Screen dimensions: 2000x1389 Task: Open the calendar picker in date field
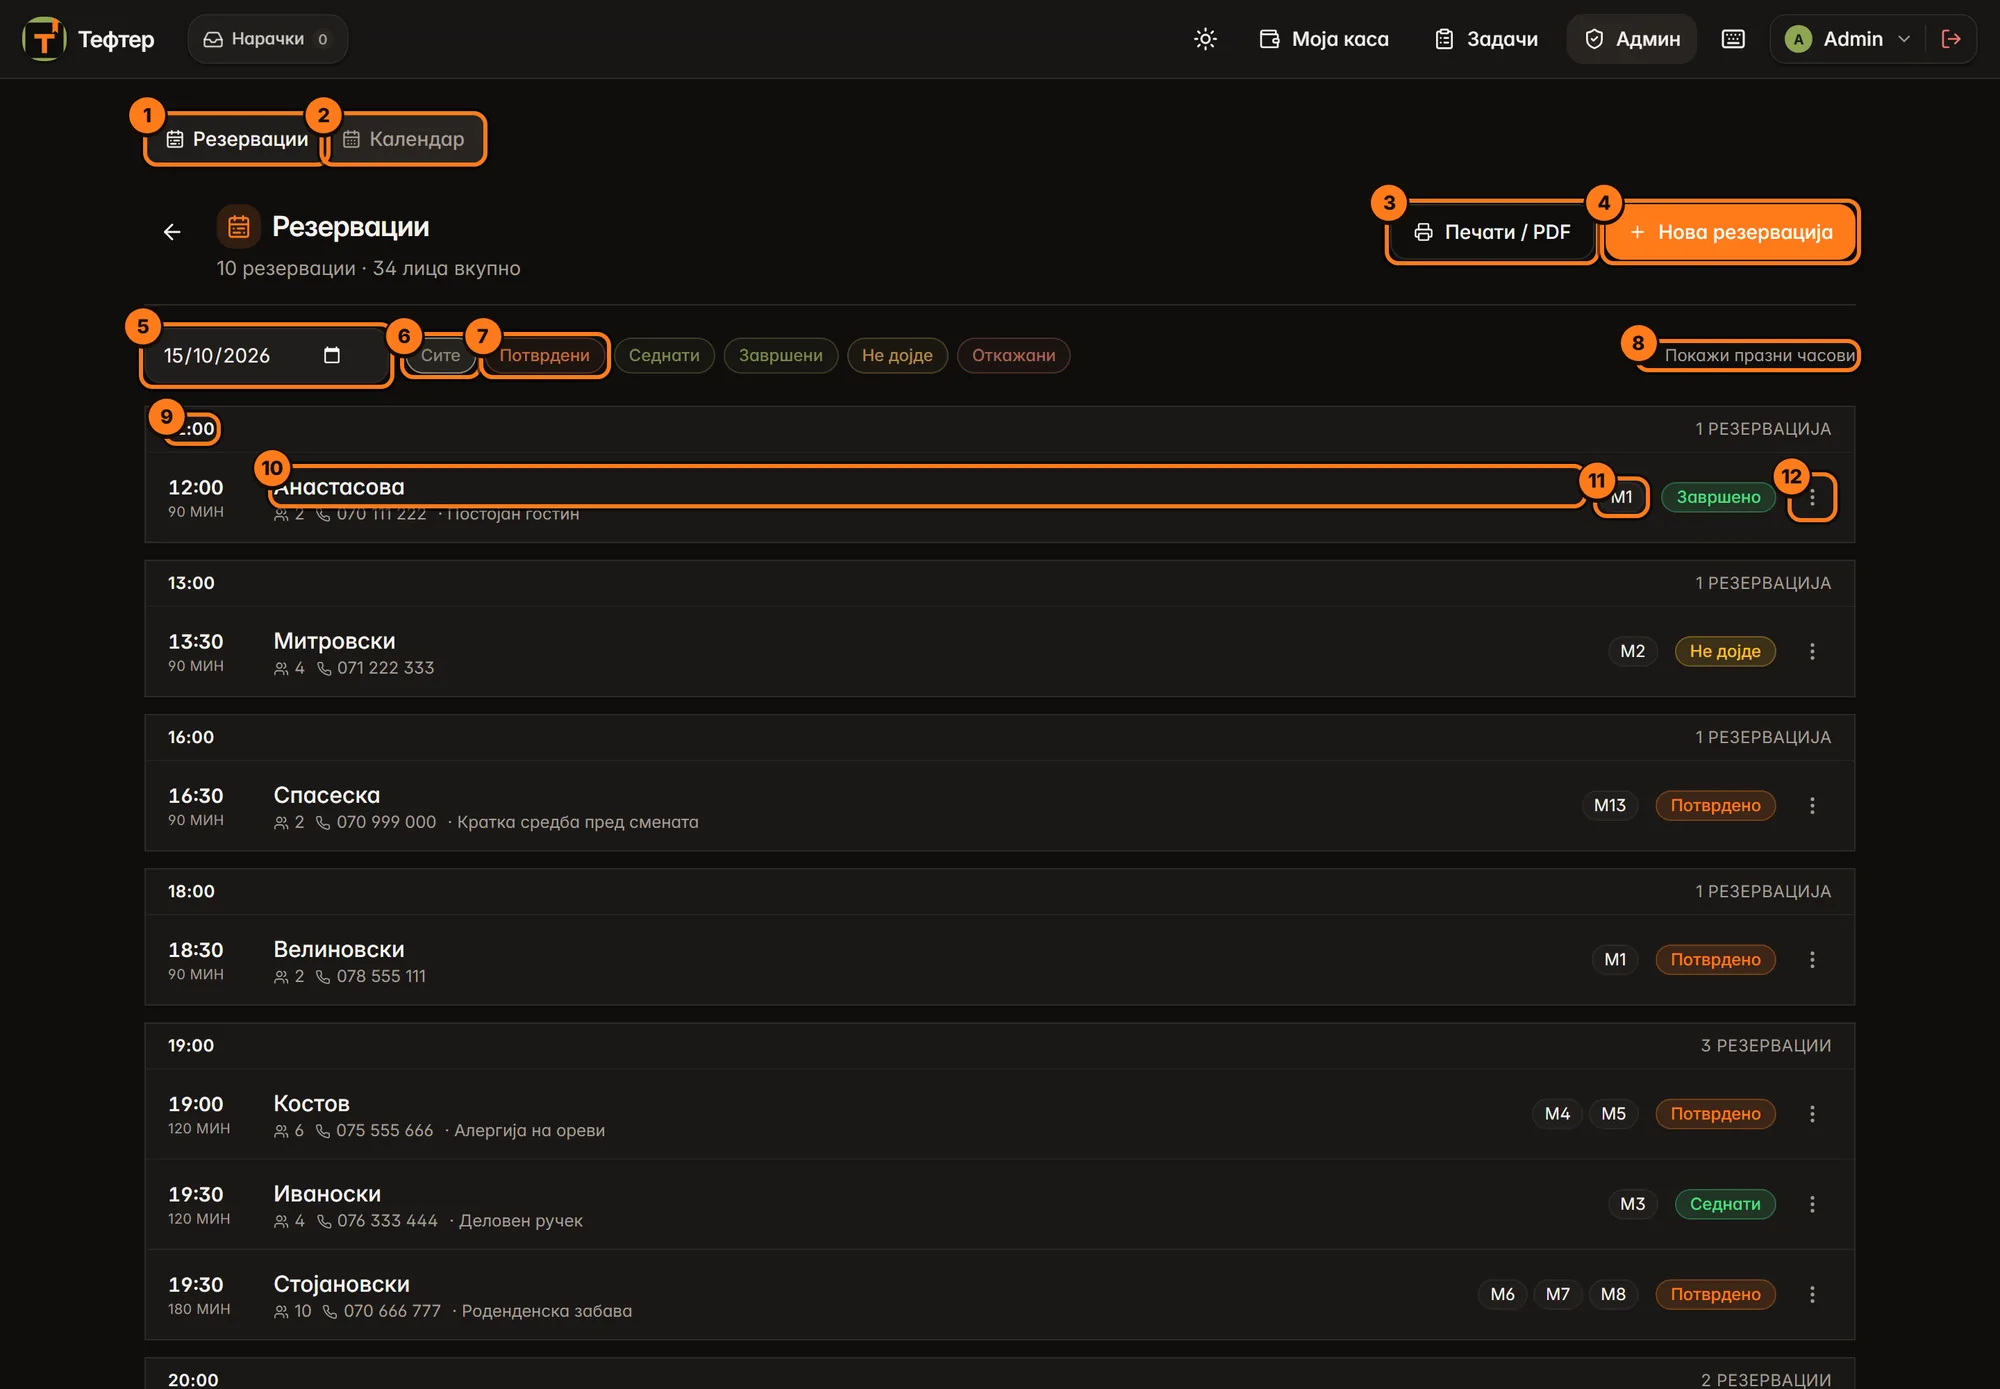332,355
